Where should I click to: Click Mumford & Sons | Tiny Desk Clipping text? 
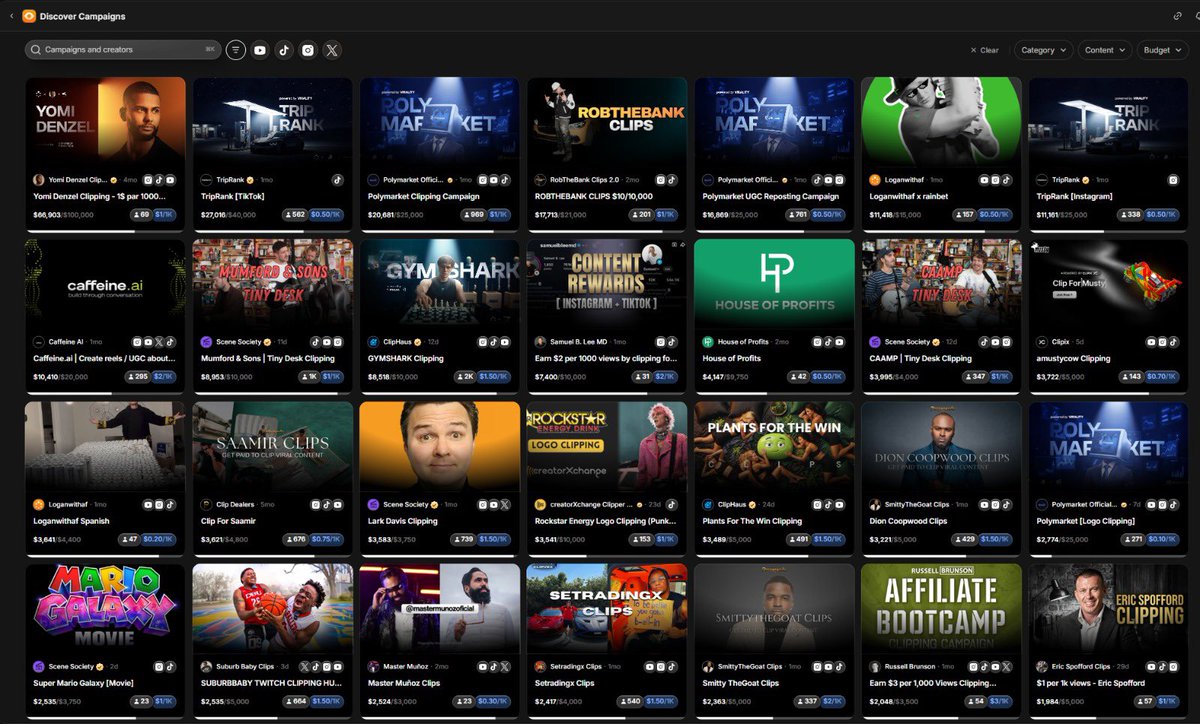pyautogui.click(x=267, y=359)
